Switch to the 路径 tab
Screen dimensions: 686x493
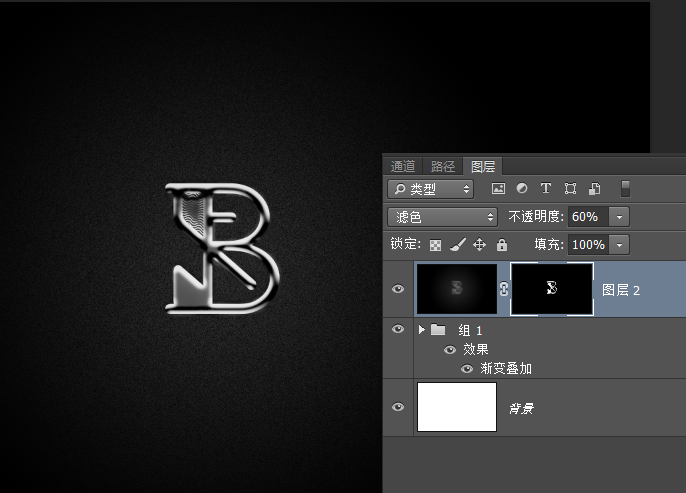[443, 166]
